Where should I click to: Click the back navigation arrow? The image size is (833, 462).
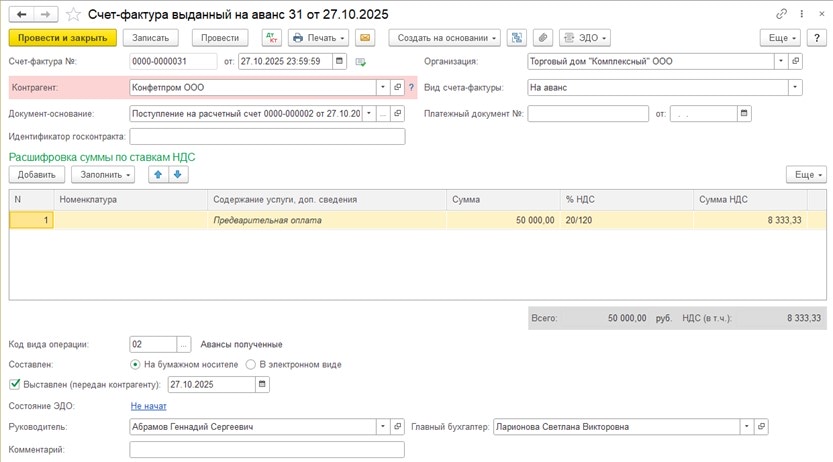(21, 15)
